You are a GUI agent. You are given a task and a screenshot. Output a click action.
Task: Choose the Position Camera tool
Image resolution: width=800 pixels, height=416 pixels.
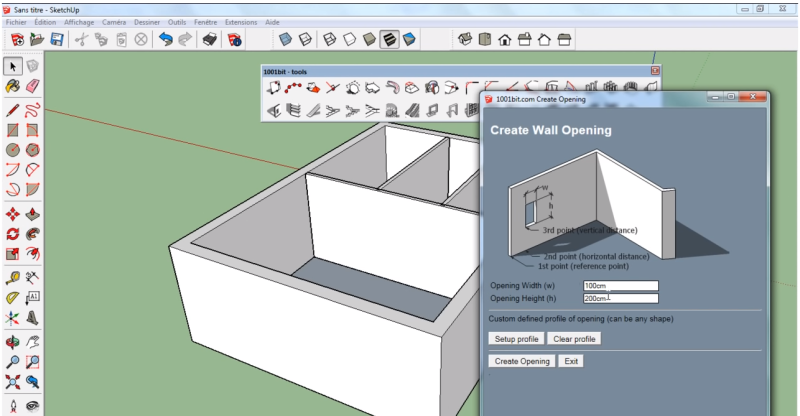pyautogui.click(x=13, y=406)
